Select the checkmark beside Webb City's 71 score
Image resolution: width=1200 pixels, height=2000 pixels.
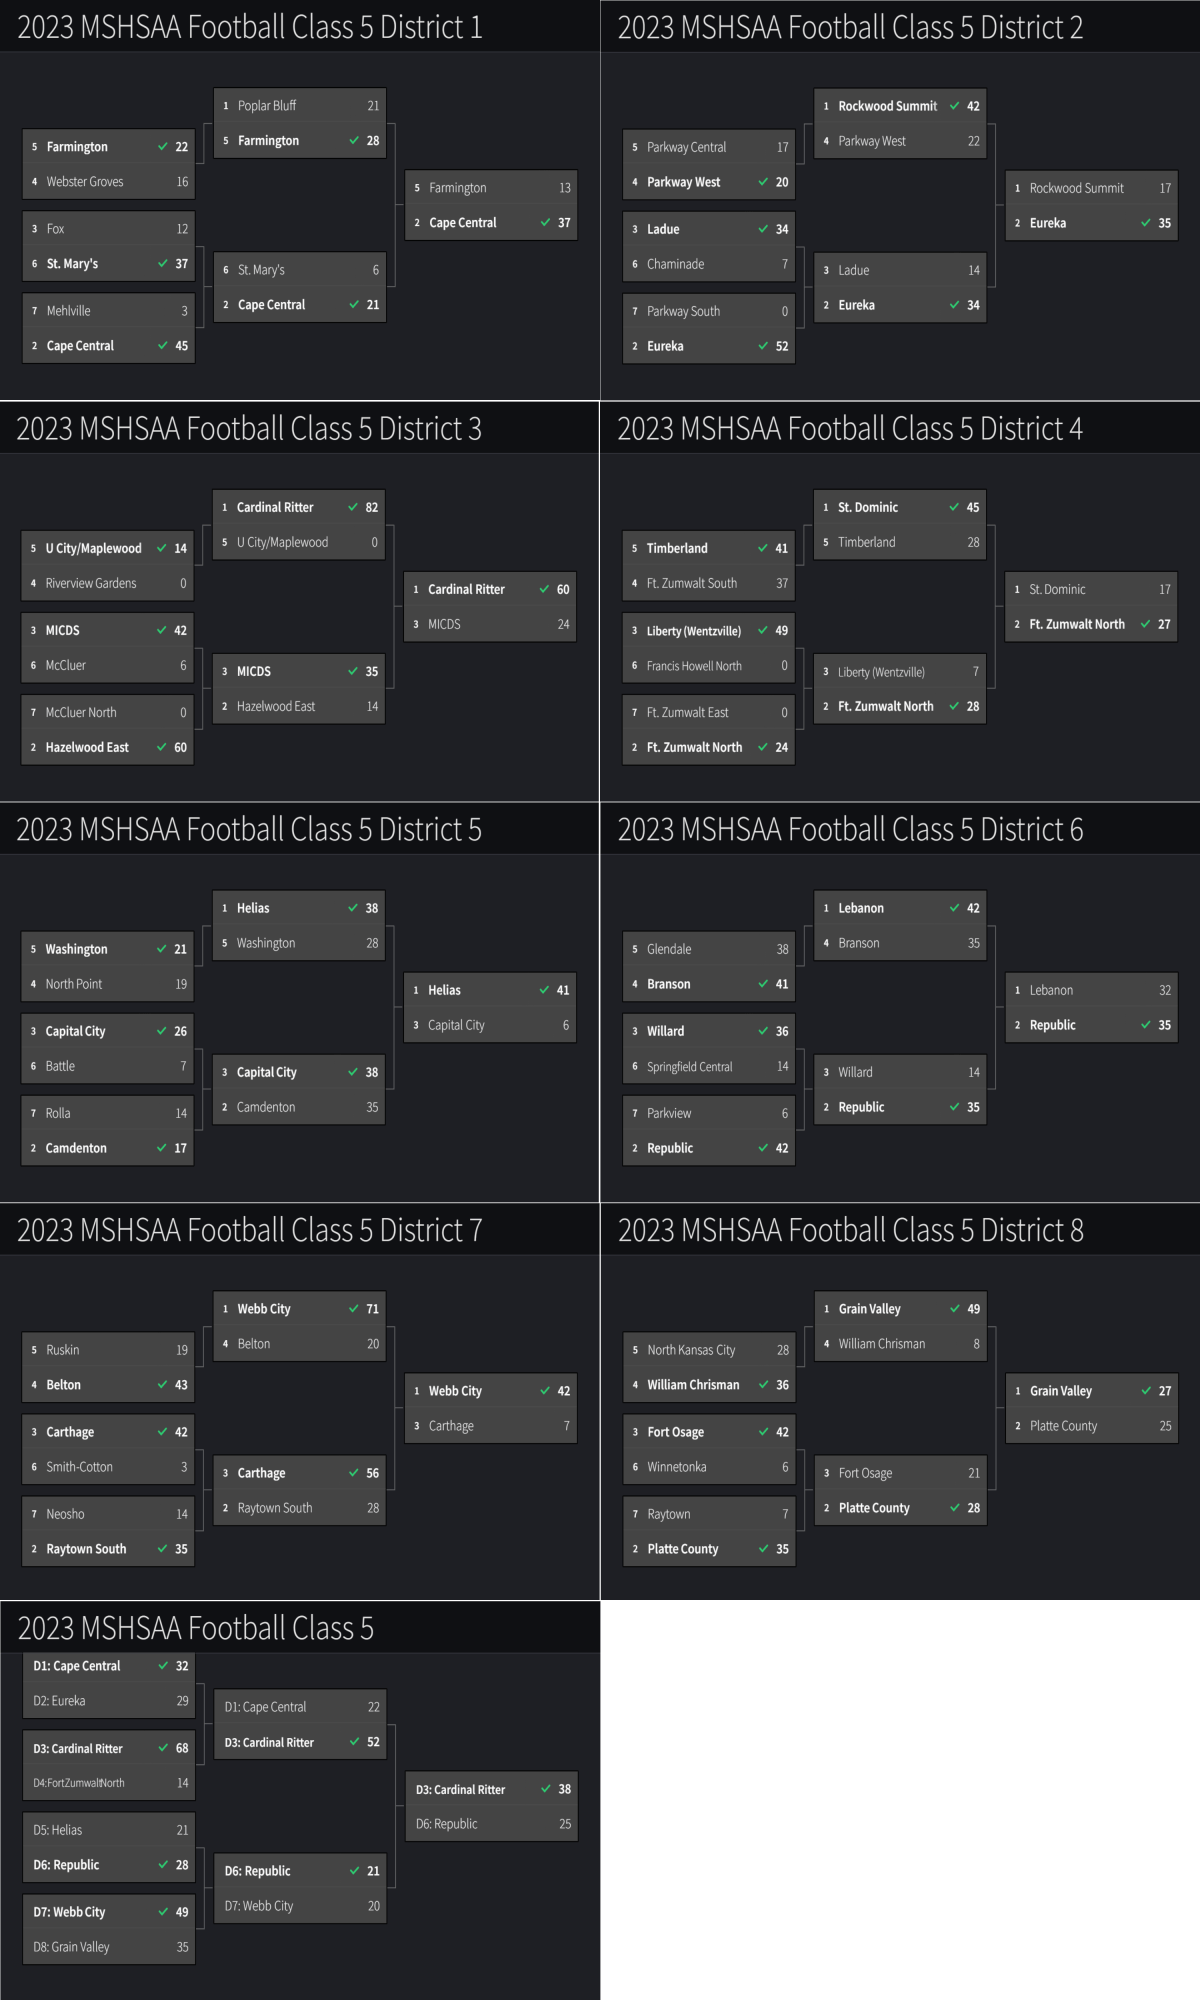coord(354,1309)
